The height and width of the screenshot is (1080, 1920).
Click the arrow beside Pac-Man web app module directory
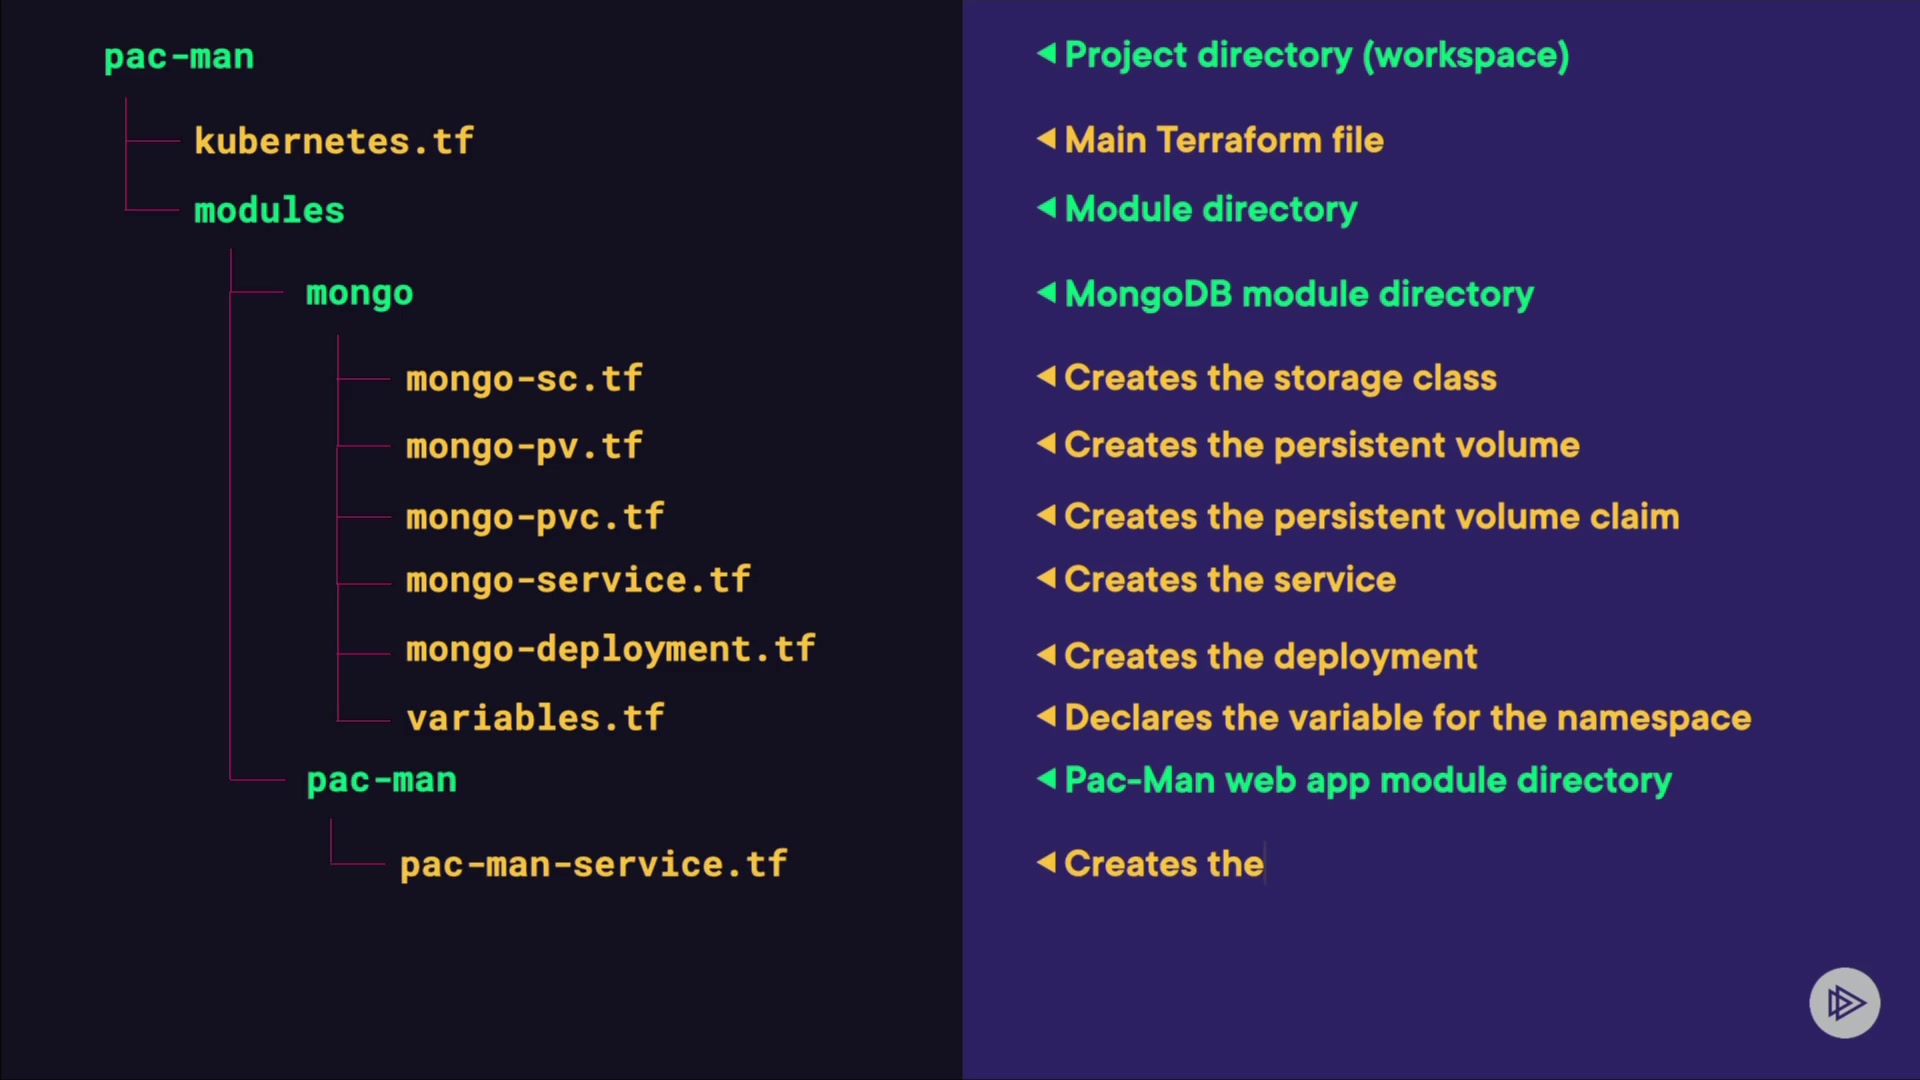[x=1047, y=778]
